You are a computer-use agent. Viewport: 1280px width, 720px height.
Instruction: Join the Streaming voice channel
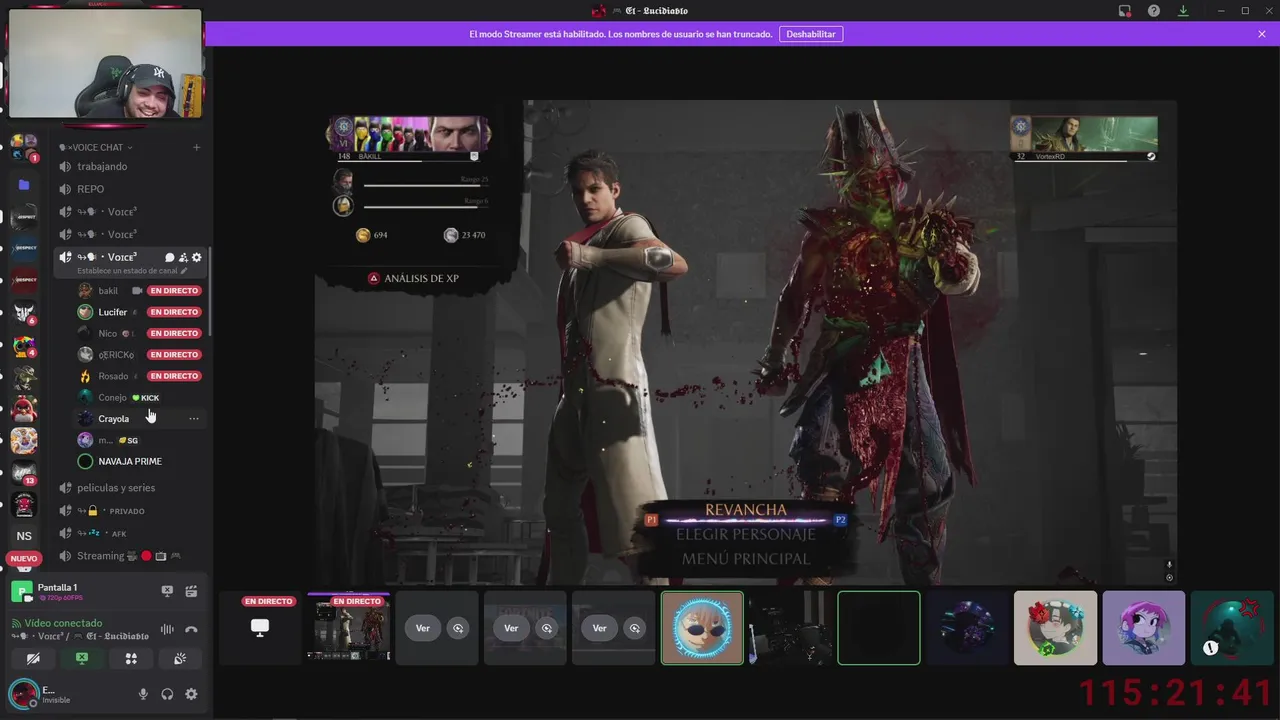pyautogui.click(x=131, y=556)
